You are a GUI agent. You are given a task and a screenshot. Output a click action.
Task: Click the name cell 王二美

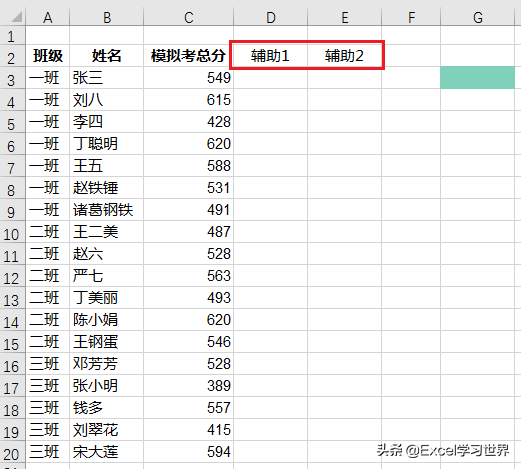click(107, 232)
